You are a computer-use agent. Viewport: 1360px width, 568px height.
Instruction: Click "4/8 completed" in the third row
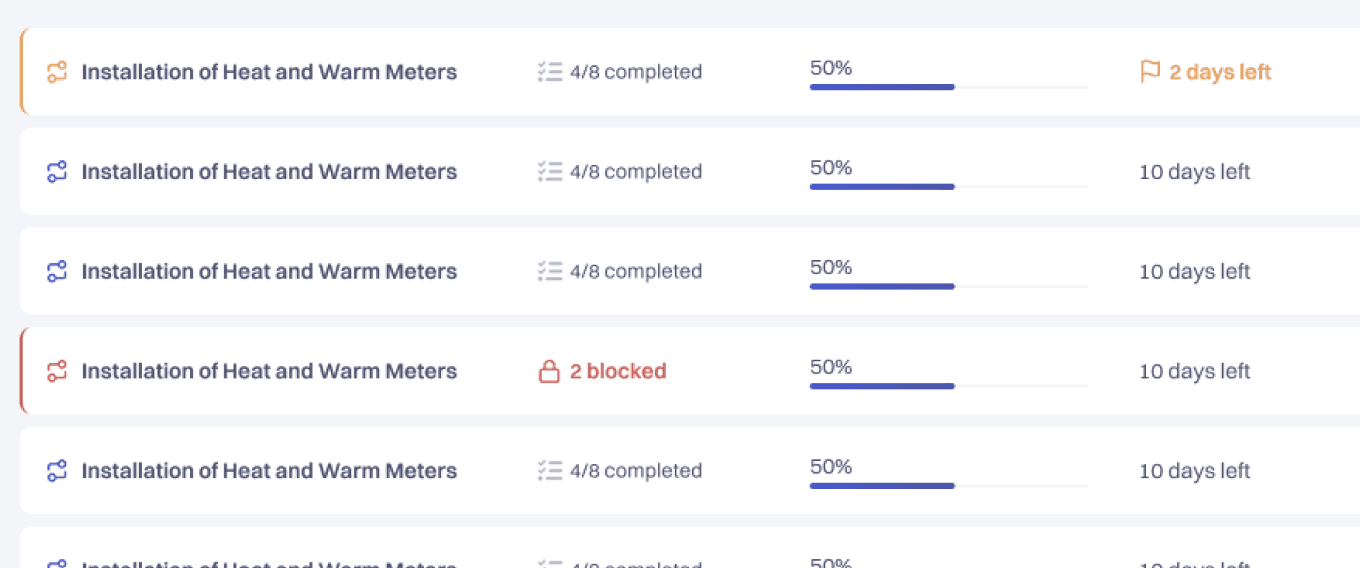[635, 271]
